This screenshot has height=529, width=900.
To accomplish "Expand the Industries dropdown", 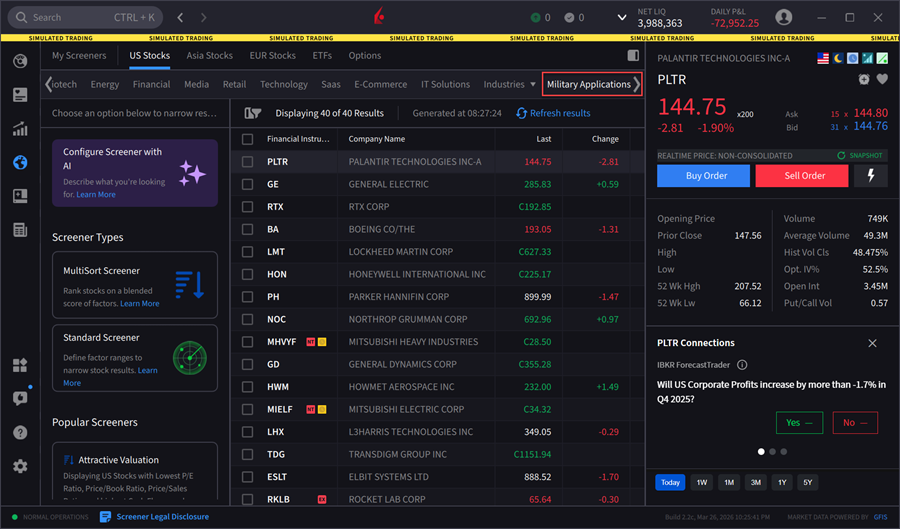I will 510,85.
